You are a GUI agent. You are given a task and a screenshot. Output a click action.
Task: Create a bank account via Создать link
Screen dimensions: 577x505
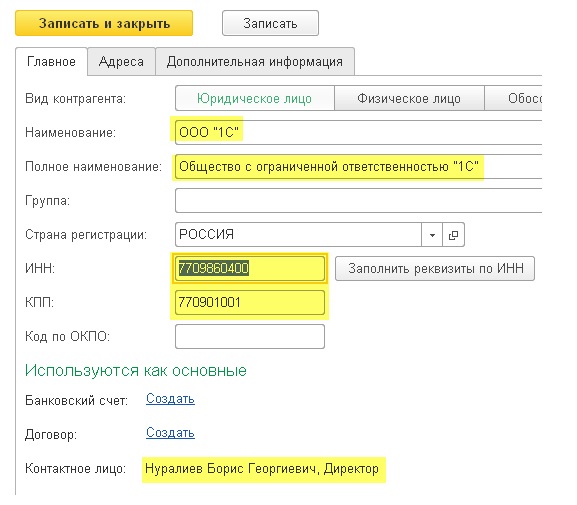coord(170,399)
